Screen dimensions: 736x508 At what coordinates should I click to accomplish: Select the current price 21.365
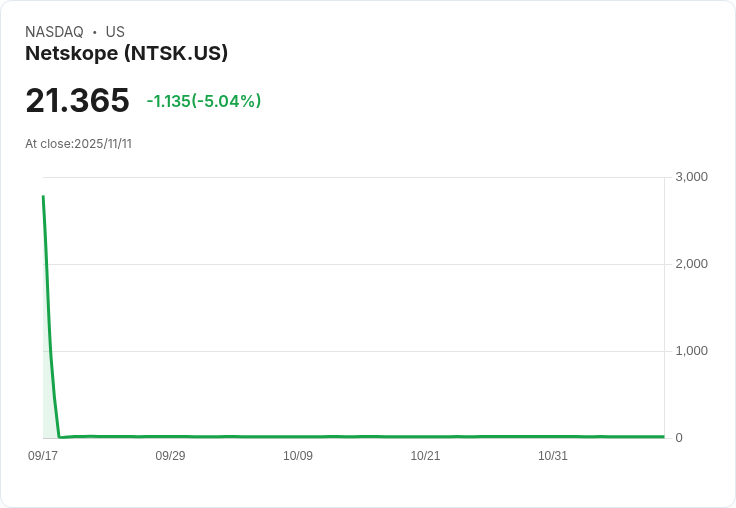pos(77,100)
